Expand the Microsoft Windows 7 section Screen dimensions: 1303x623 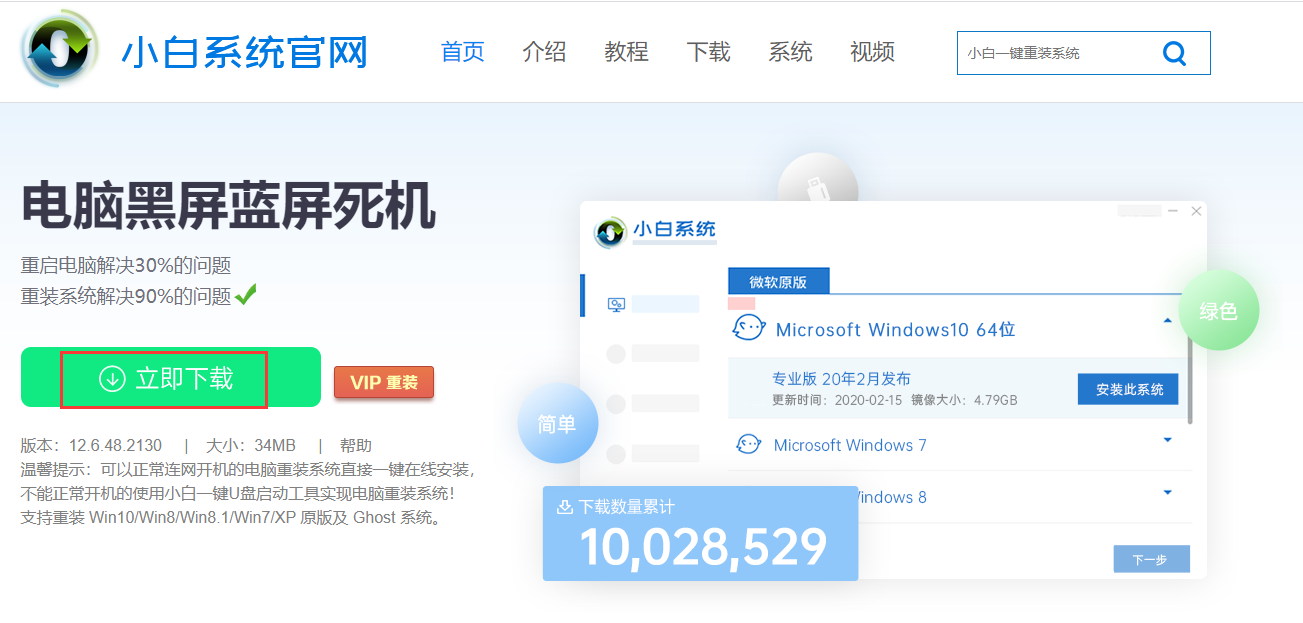pos(1167,439)
